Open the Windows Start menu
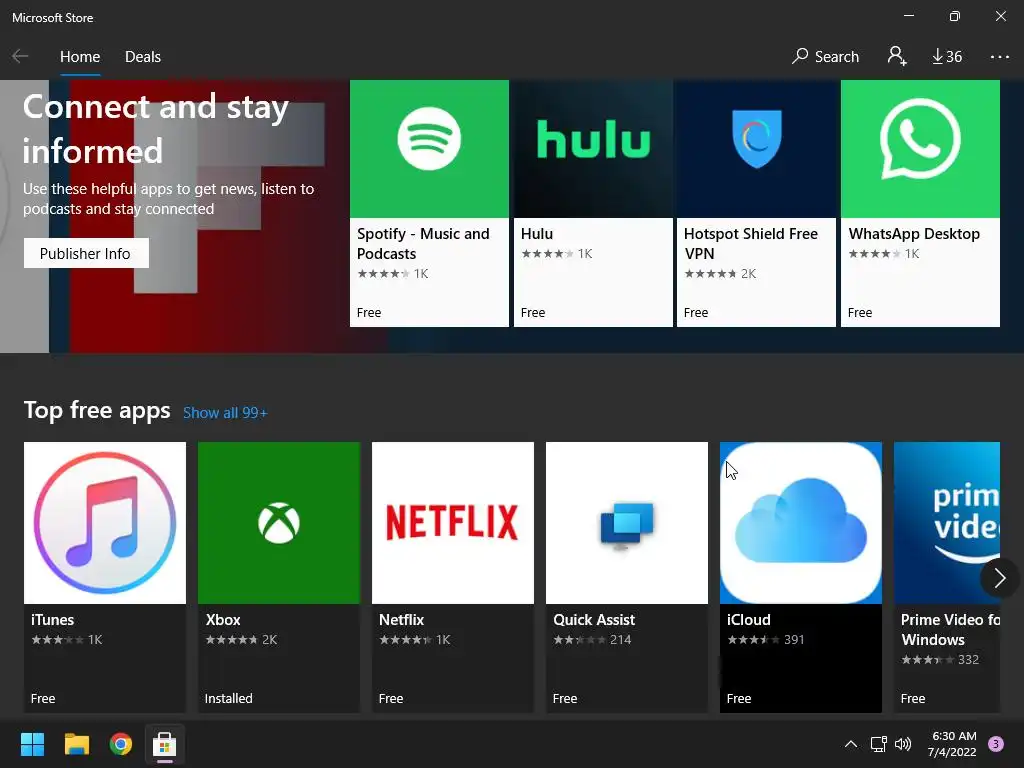 pyautogui.click(x=32, y=744)
